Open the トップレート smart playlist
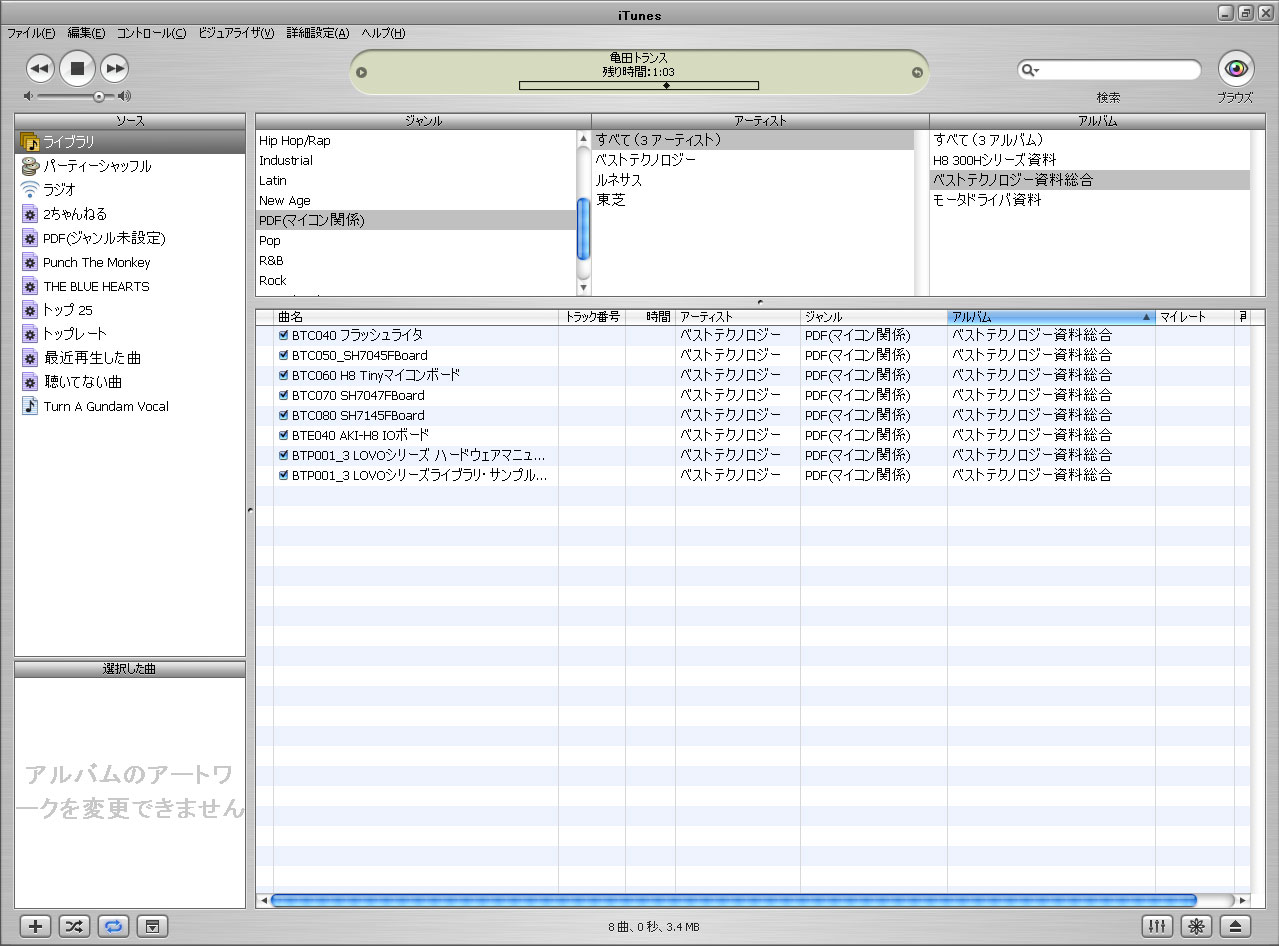1279x946 pixels. 130,334
